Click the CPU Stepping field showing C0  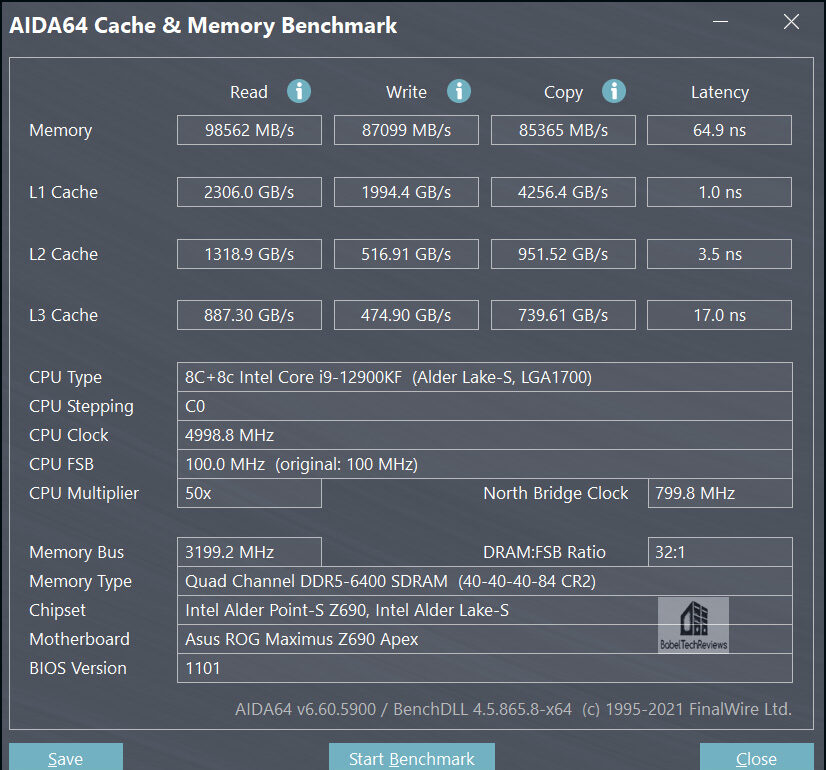coord(485,406)
